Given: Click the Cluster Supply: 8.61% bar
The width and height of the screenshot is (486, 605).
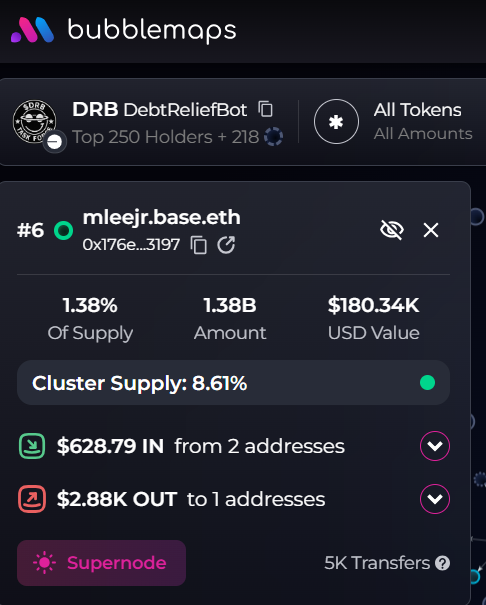Looking at the screenshot, I should [x=233, y=383].
